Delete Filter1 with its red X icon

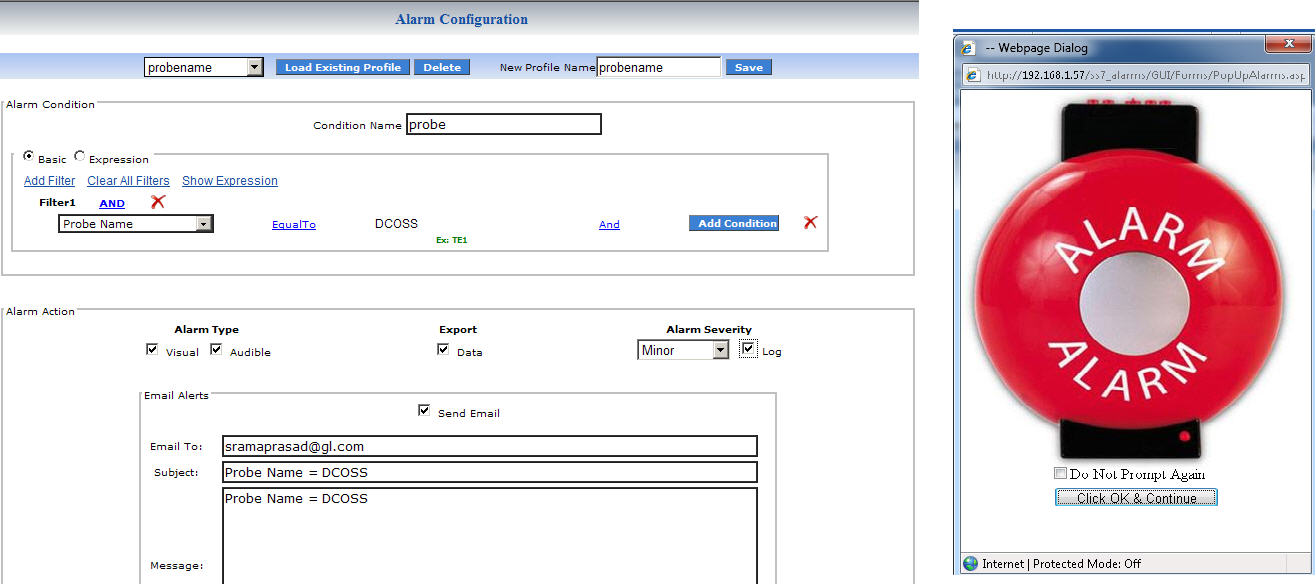157,202
